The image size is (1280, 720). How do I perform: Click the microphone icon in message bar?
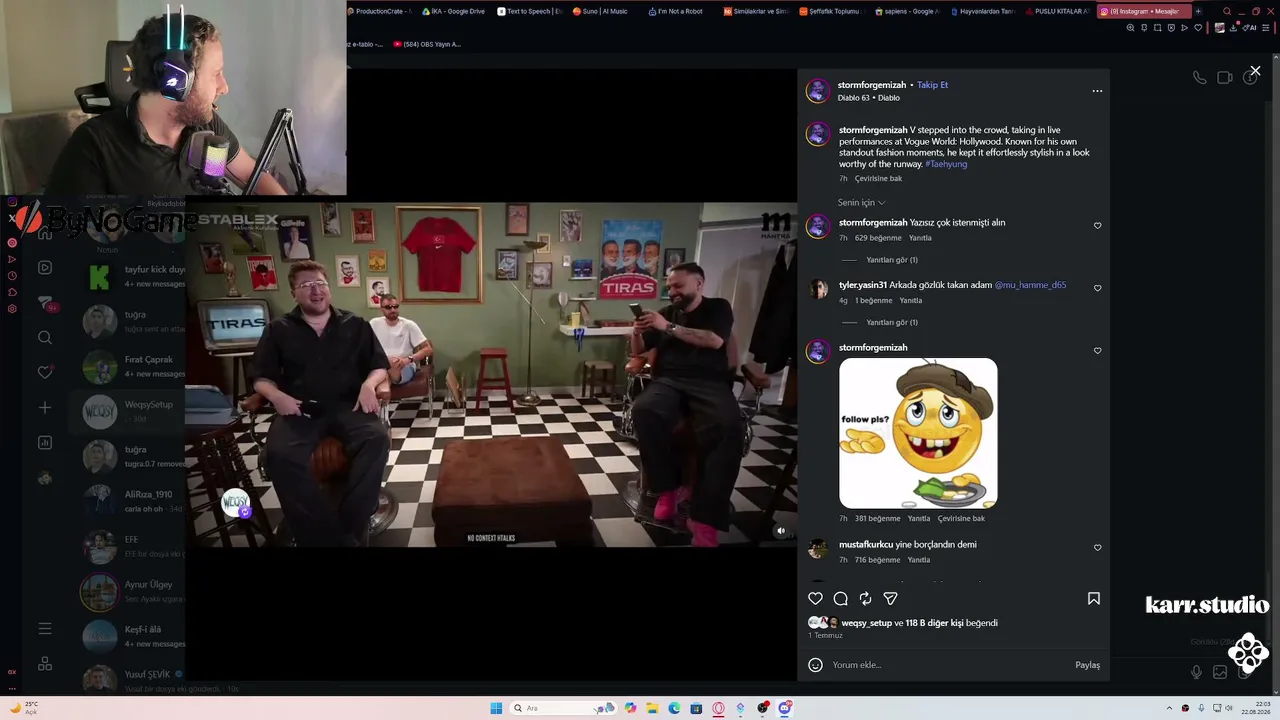pyautogui.click(x=1196, y=672)
